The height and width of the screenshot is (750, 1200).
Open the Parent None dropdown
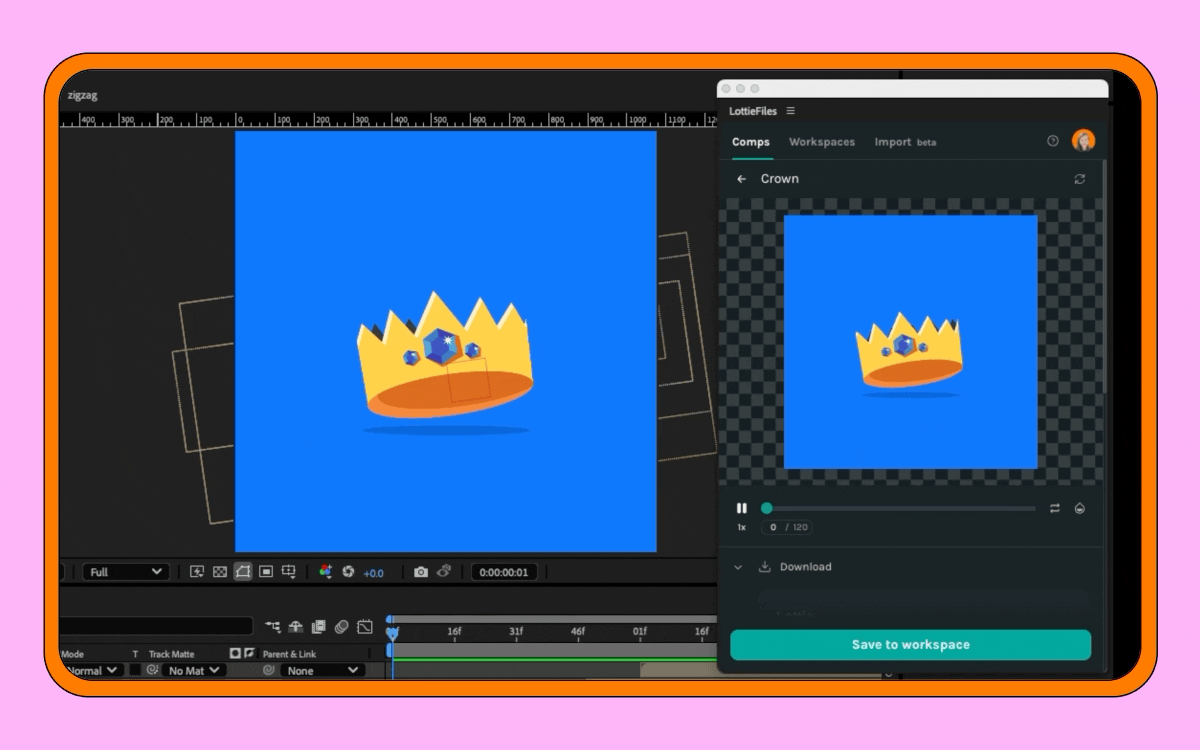(322, 671)
